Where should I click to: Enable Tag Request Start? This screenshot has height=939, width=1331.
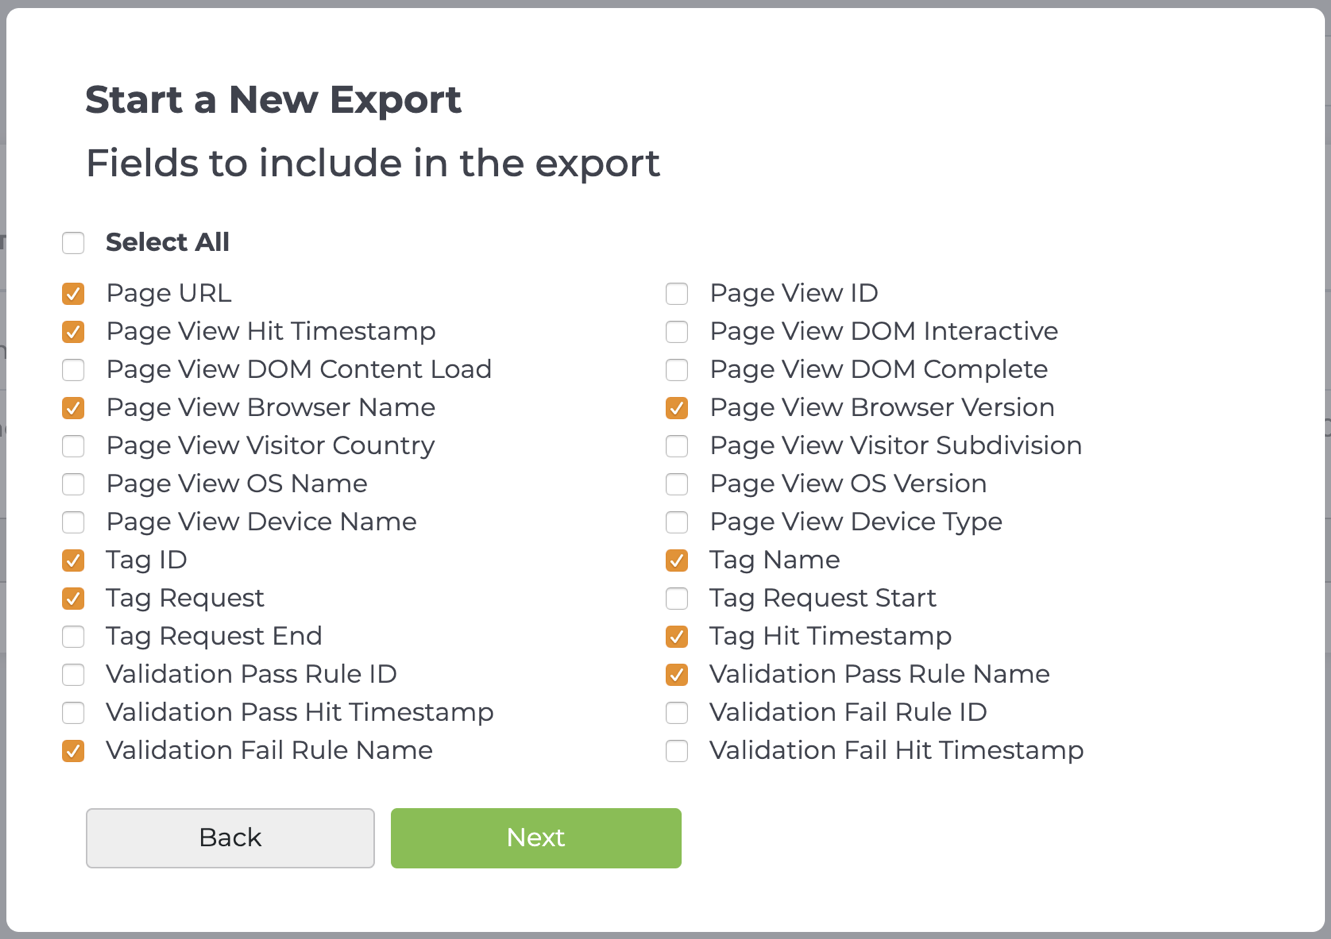pos(677,597)
